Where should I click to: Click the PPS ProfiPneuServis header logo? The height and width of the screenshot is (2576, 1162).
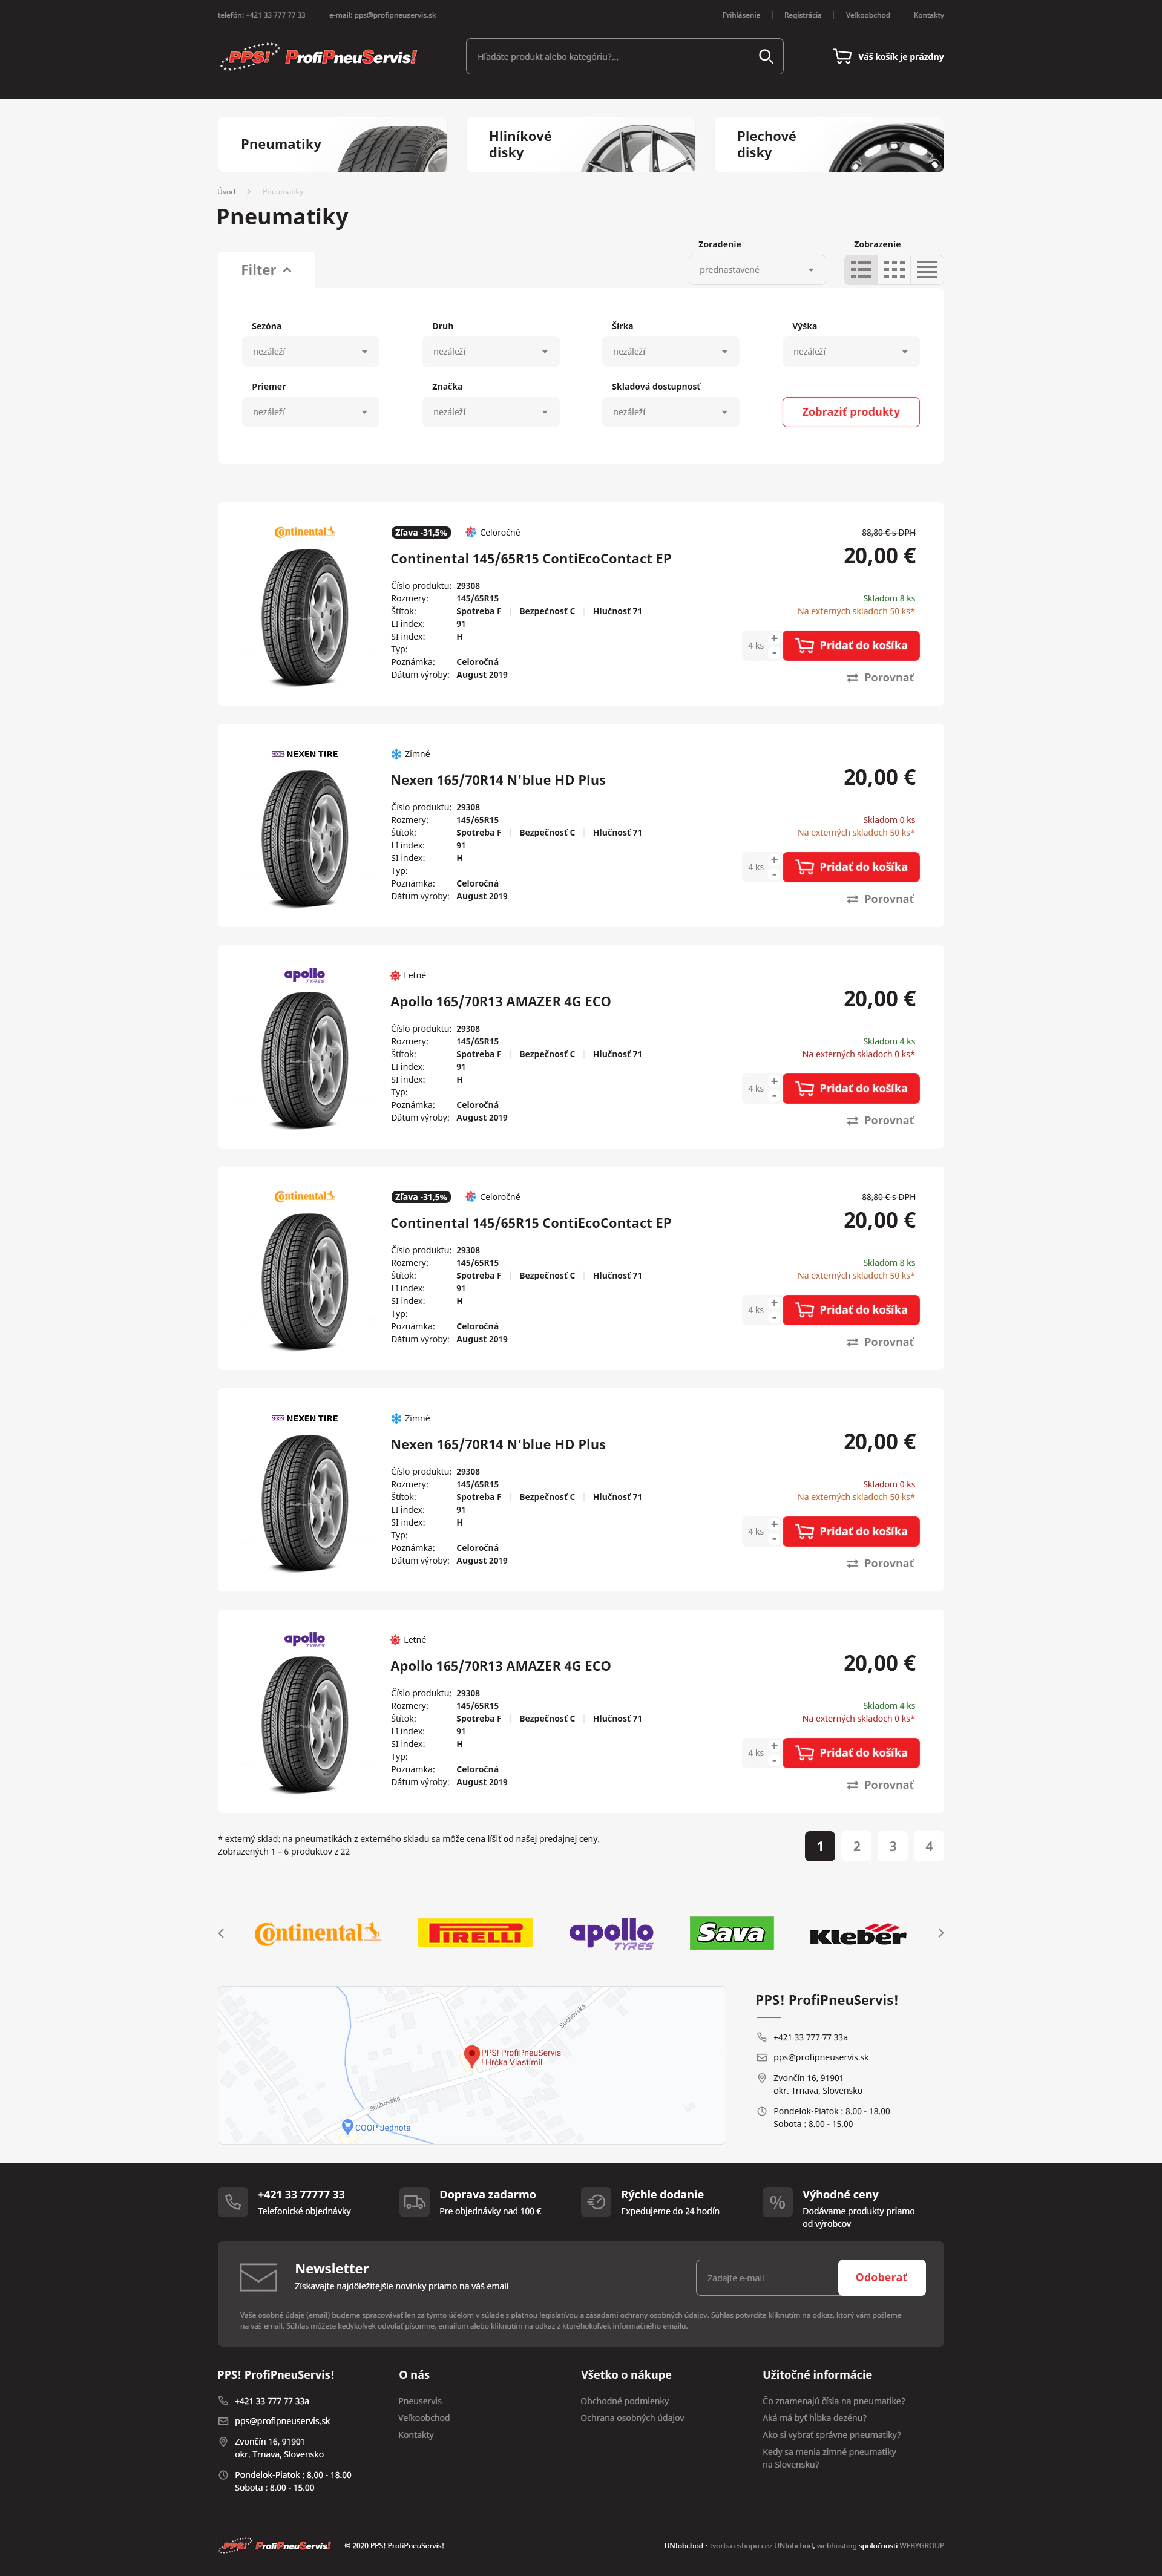(x=318, y=57)
